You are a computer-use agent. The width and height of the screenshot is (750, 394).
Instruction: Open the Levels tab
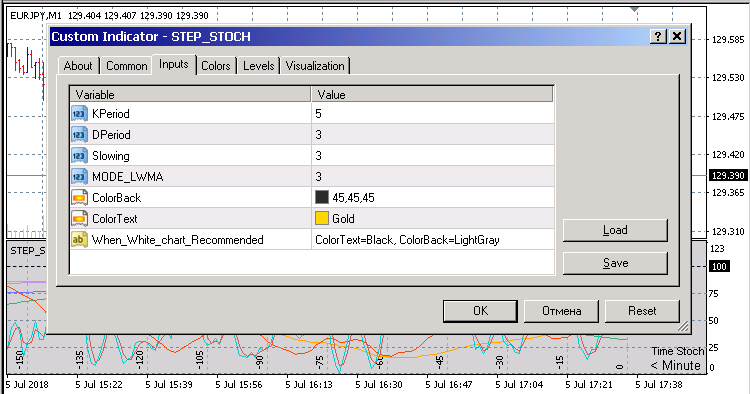pos(259,66)
